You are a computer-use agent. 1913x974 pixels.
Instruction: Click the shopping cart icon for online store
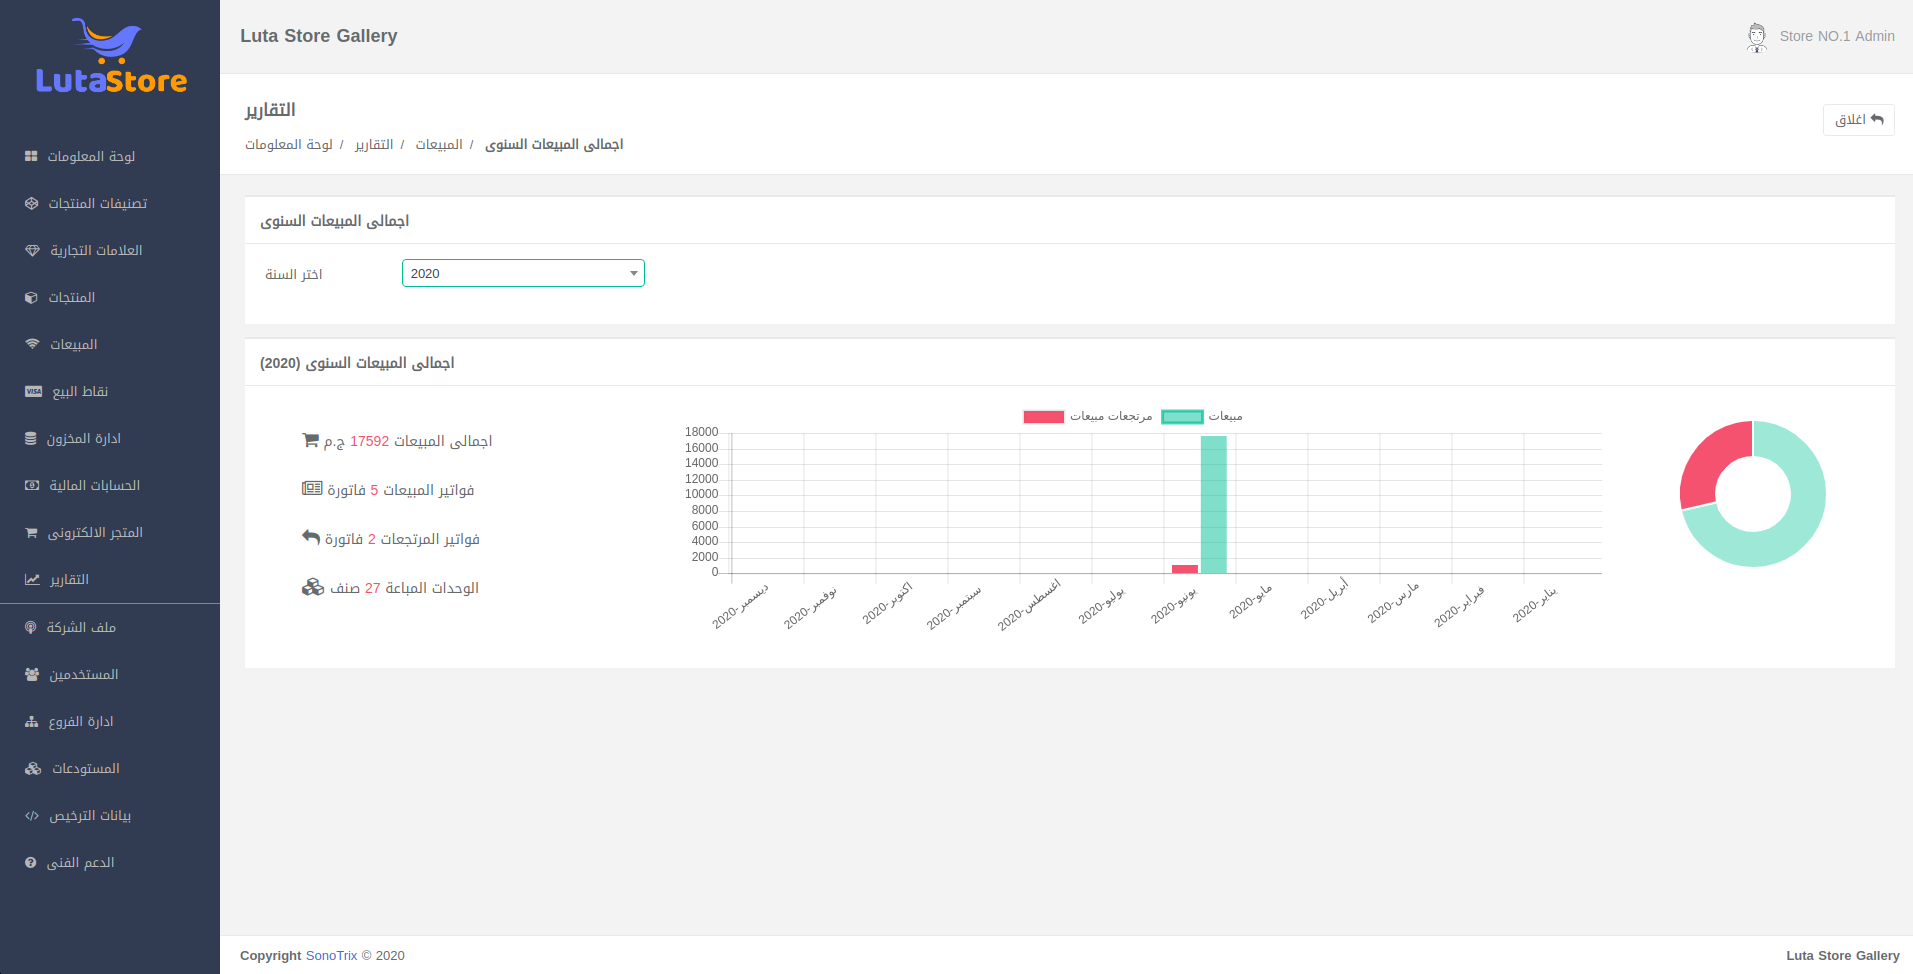point(31,532)
